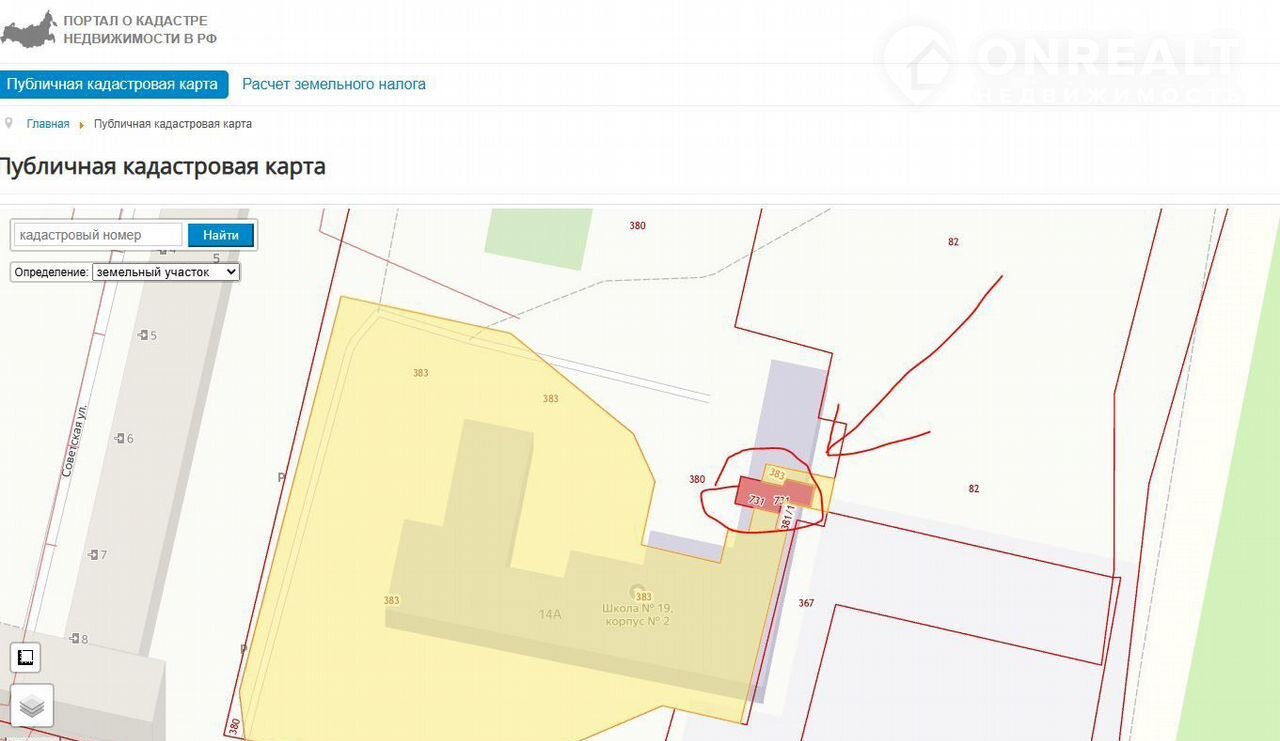The width and height of the screenshot is (1280, 741).
Task: Select the entrance icon beside building 7
Action: click(93, 554)
